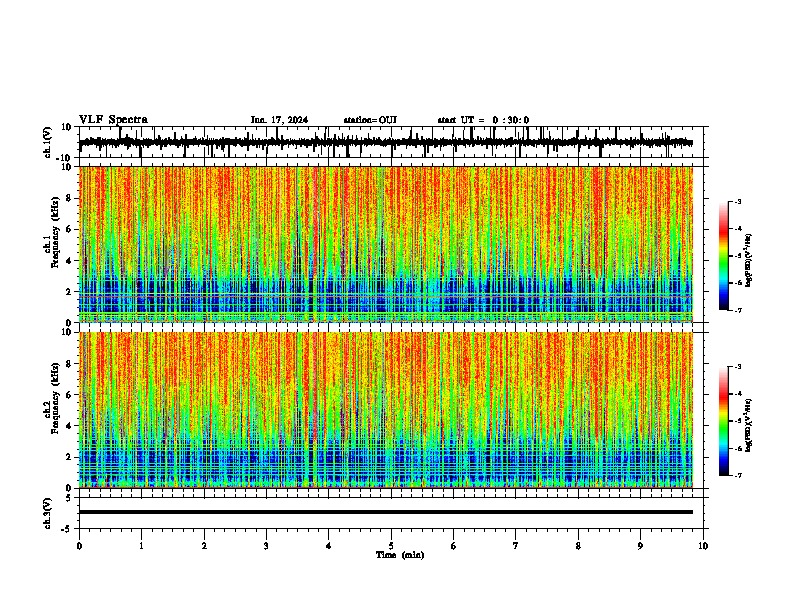Click time axis tick label "1"

click(x=141, y=546)
